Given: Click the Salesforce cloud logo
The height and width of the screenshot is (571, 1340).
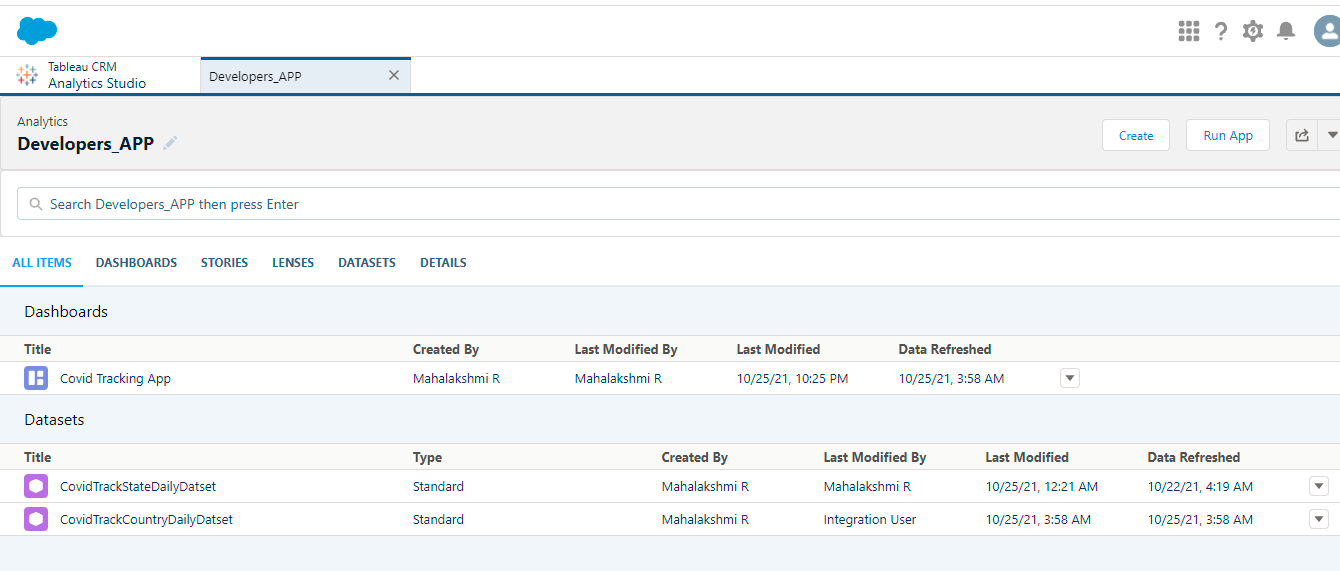Looking at the screenshot, I should 37,31.
